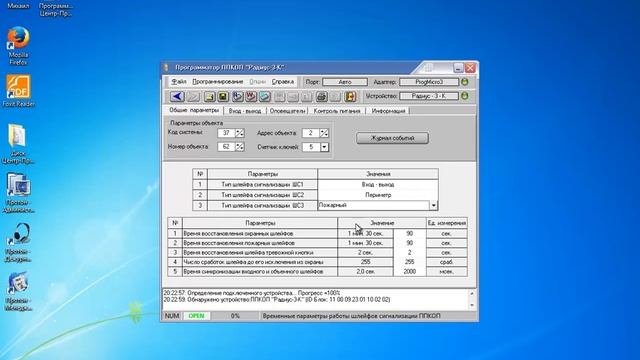Select the ШС2 value cell Периметр
Image resolution: width=640 pixels, height=360 pixels.
378,195
